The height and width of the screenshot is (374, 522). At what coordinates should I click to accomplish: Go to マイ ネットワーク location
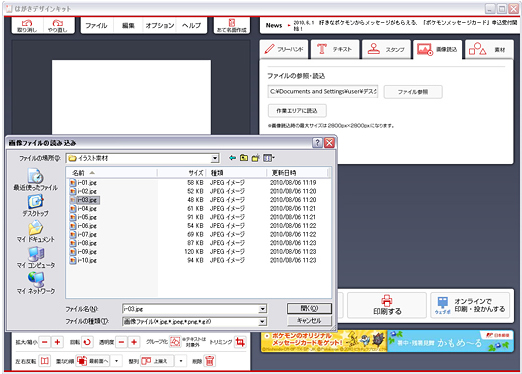[35, 283]
